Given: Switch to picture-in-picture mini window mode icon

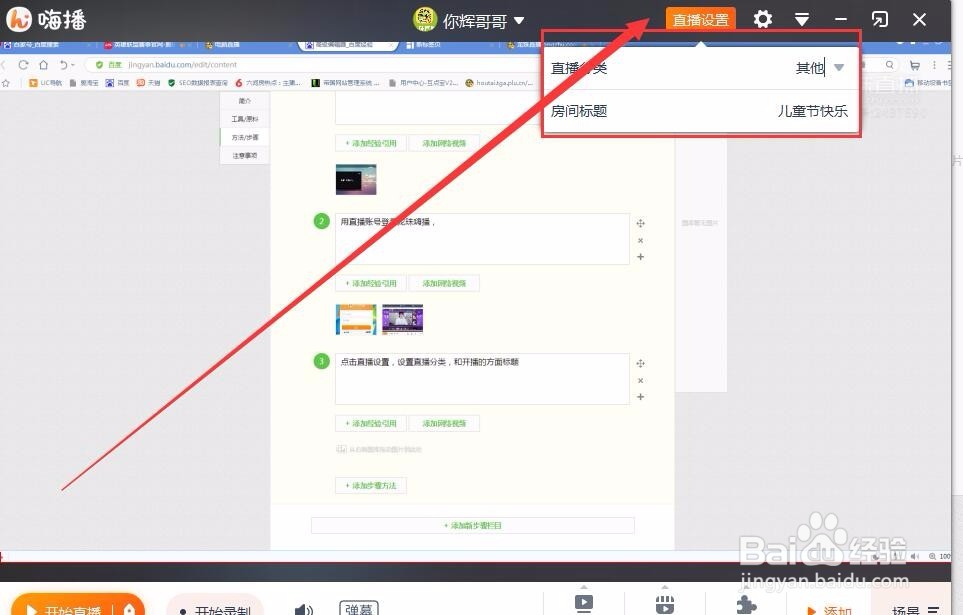Looking at the screenshot, I should click(x=879, y=19).
